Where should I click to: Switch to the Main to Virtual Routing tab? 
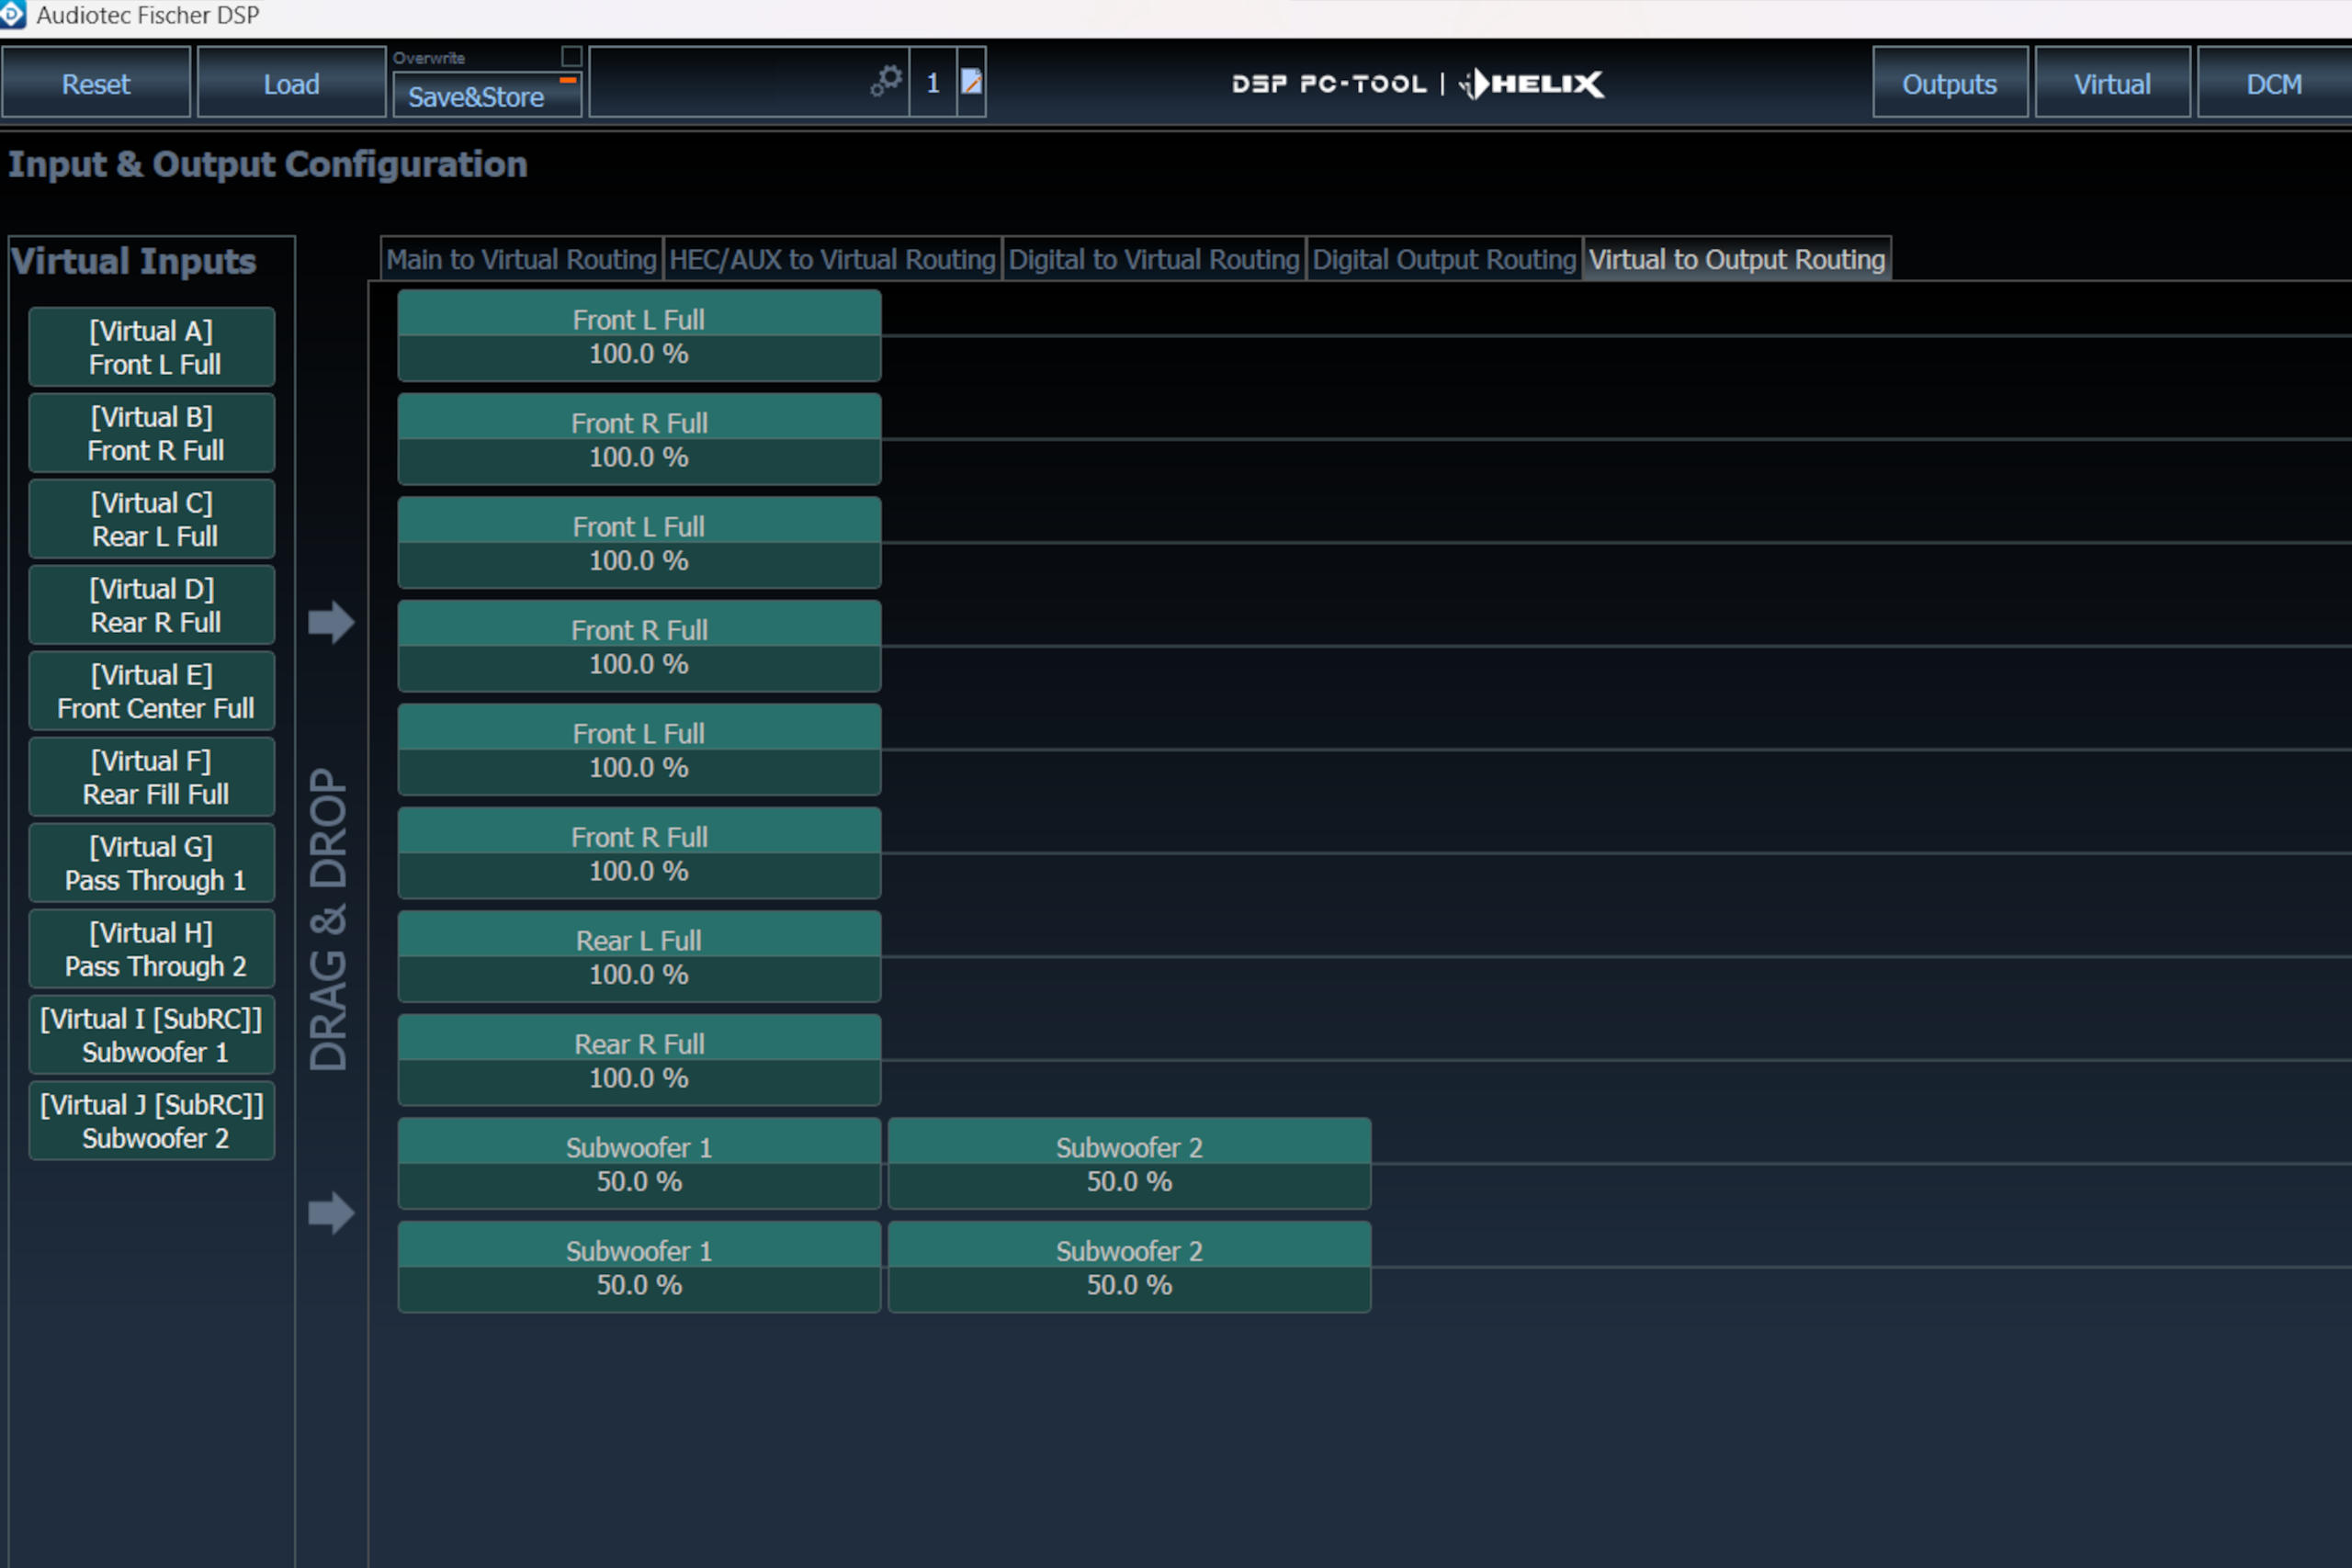(x=522, y=259)
